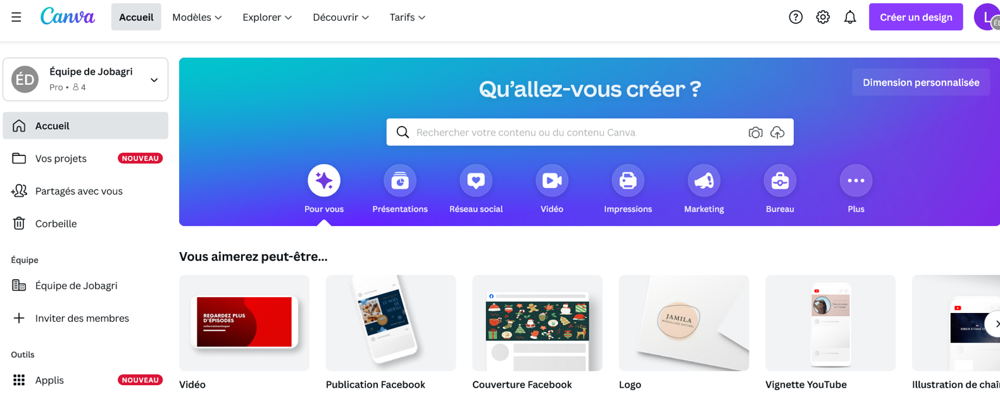Choose the Vidéo category icon
Image resolution: width=1000 pixels, height=401 pixels.
point(552,181)
